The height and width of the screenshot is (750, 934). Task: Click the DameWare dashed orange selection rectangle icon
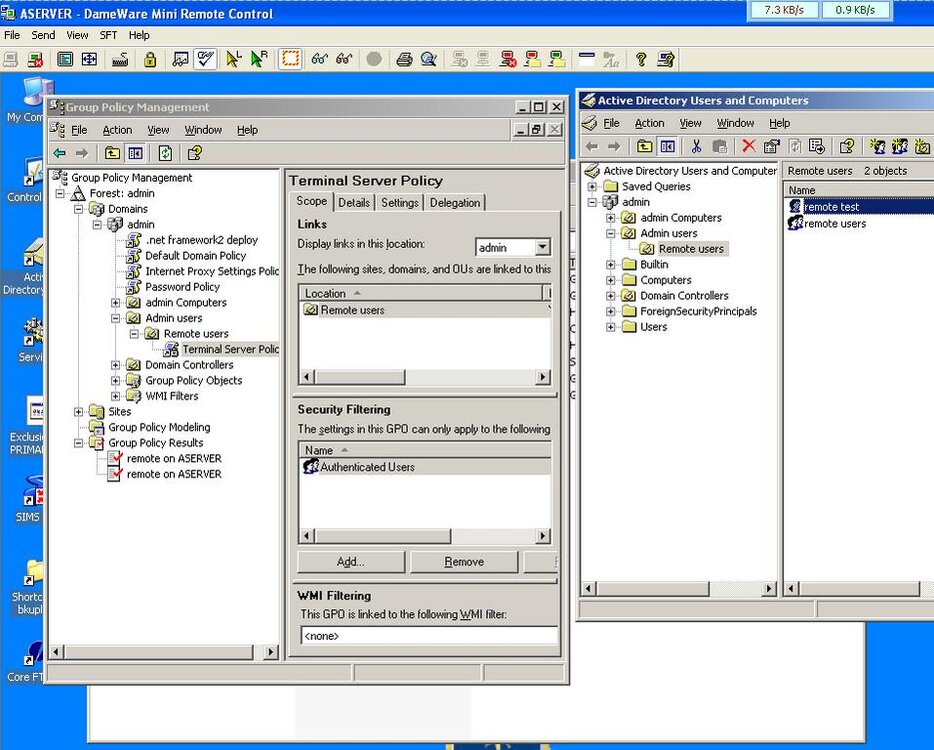click(x=290, y=59)
